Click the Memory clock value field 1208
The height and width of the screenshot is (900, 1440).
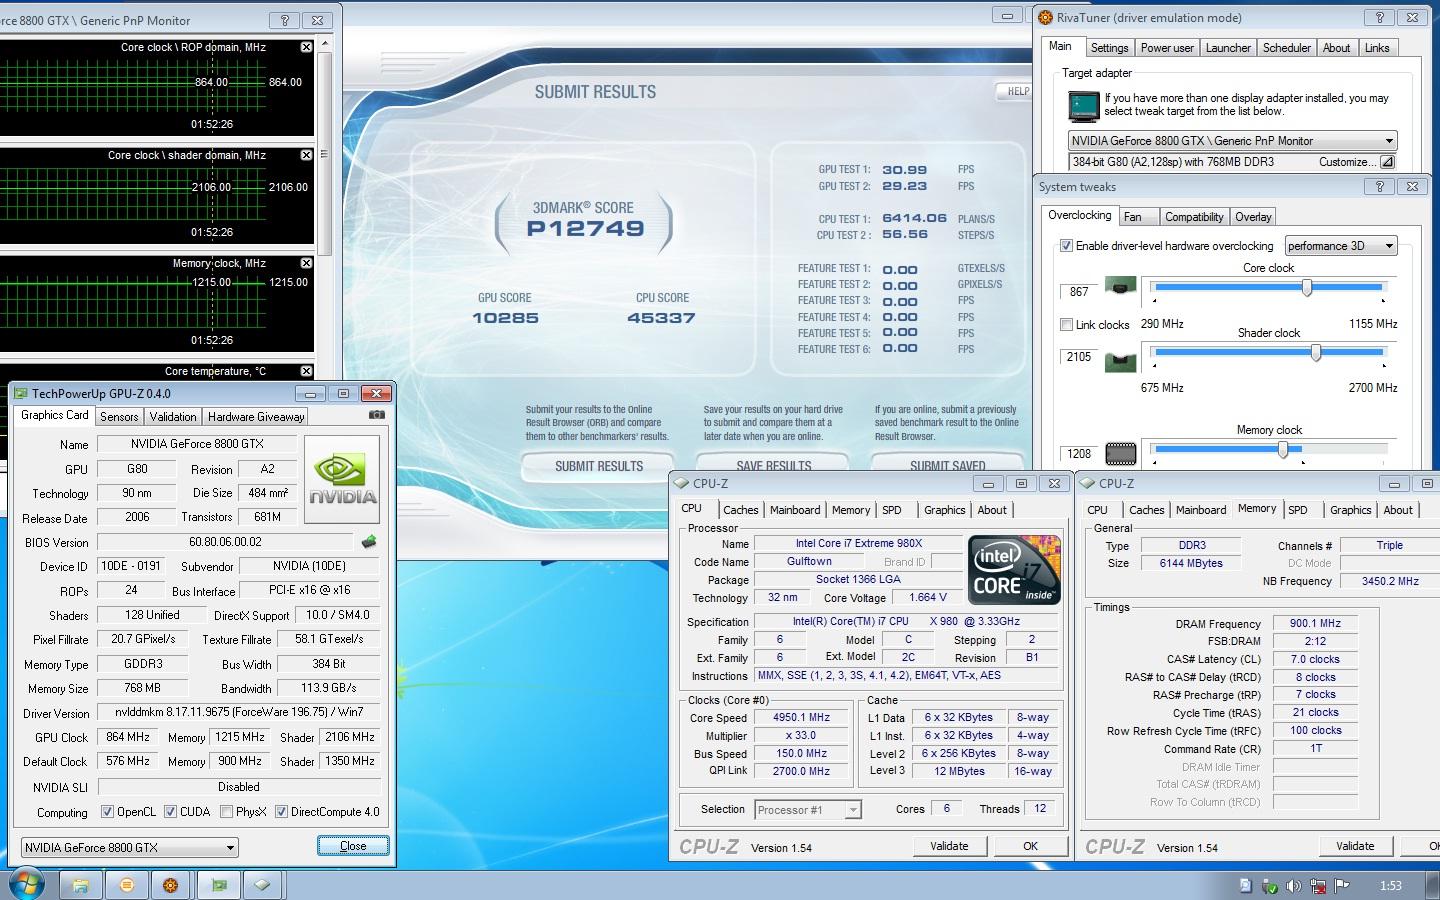click(1079, 454)
